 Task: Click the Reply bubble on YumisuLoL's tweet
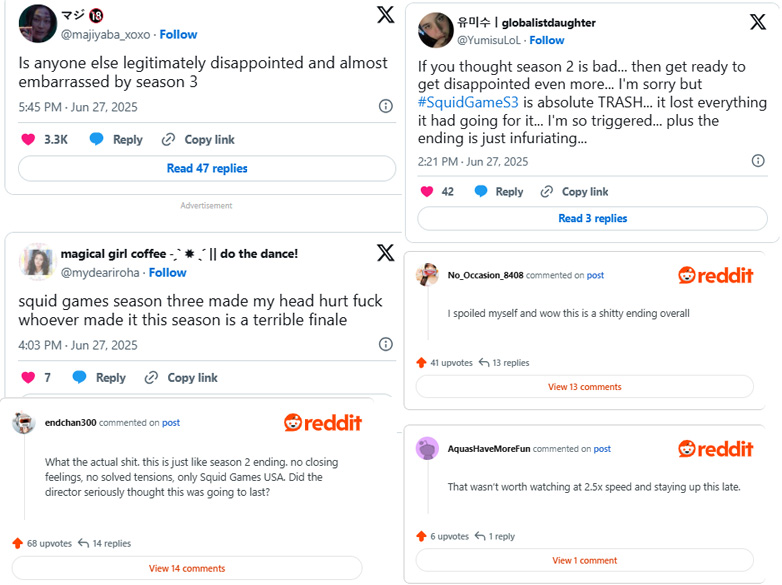pyautogui.click(x=484, y=192)
